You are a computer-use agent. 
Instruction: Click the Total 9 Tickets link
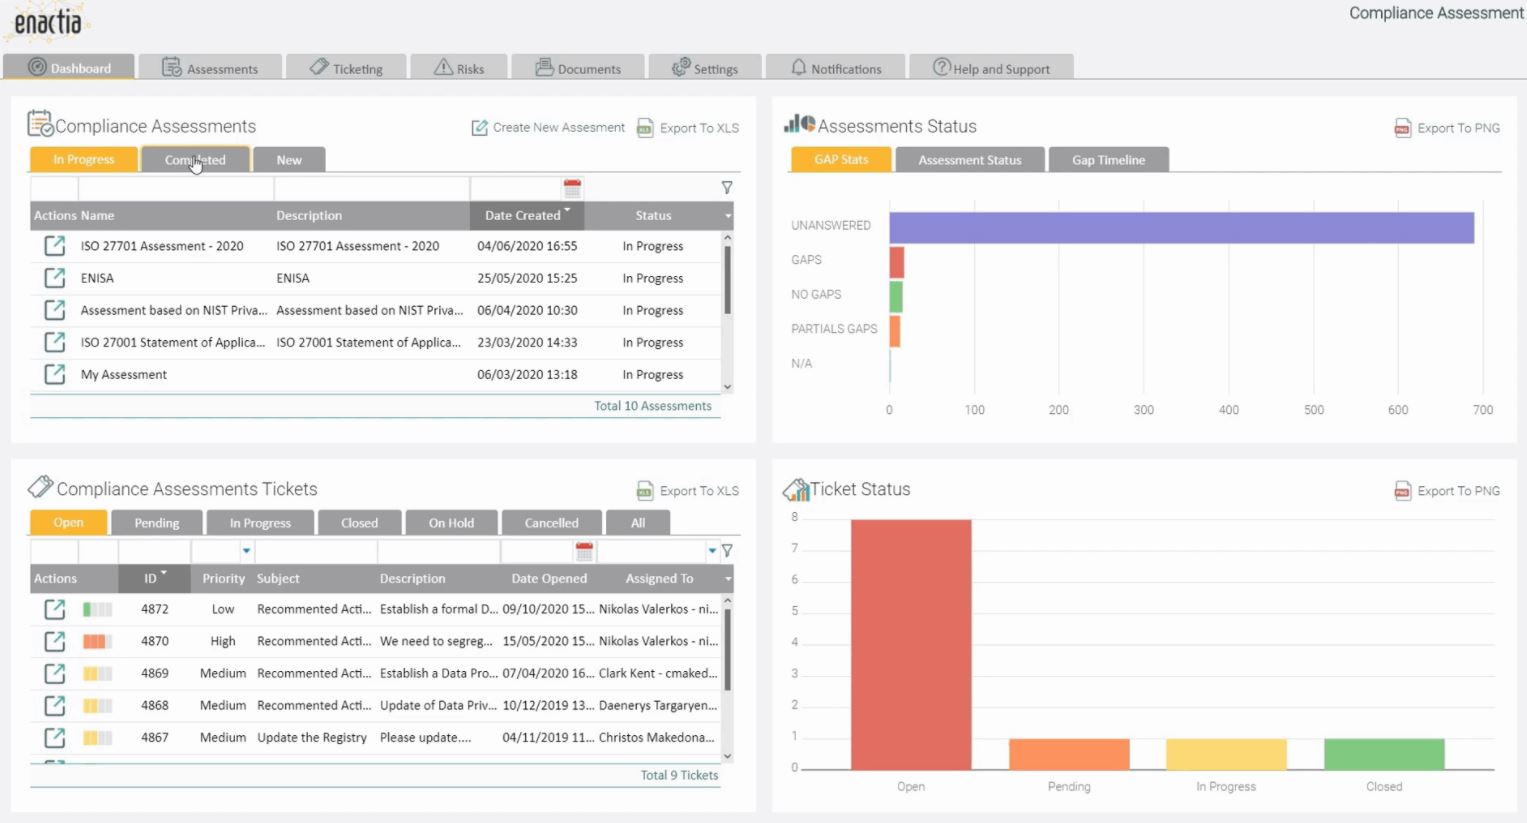[679, 775]
